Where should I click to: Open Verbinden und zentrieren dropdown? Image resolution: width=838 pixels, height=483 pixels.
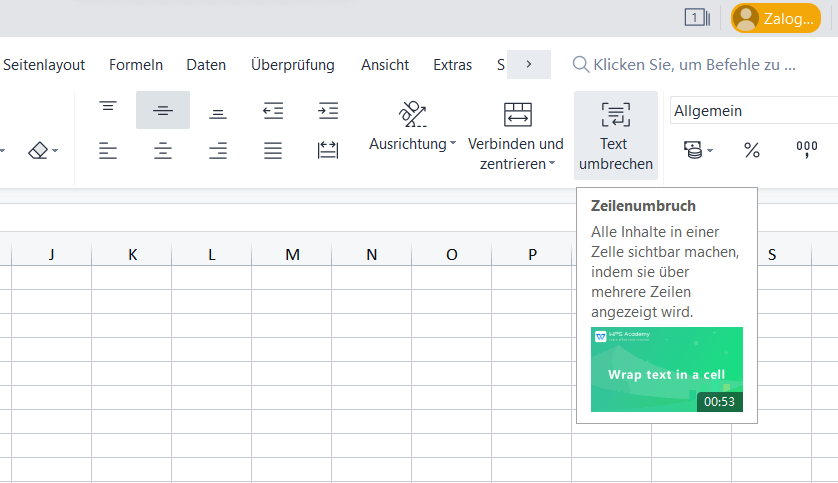coord(516,154)
